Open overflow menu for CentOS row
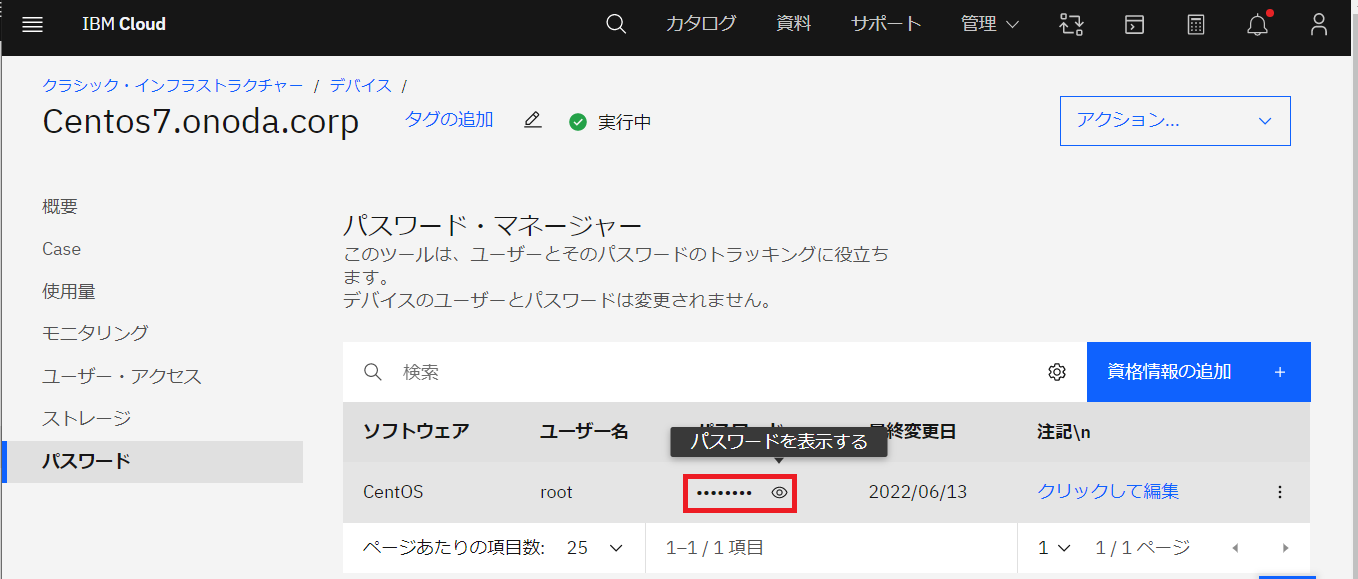The width and height of the screenshot is (1358, 579). point(1280,492)
